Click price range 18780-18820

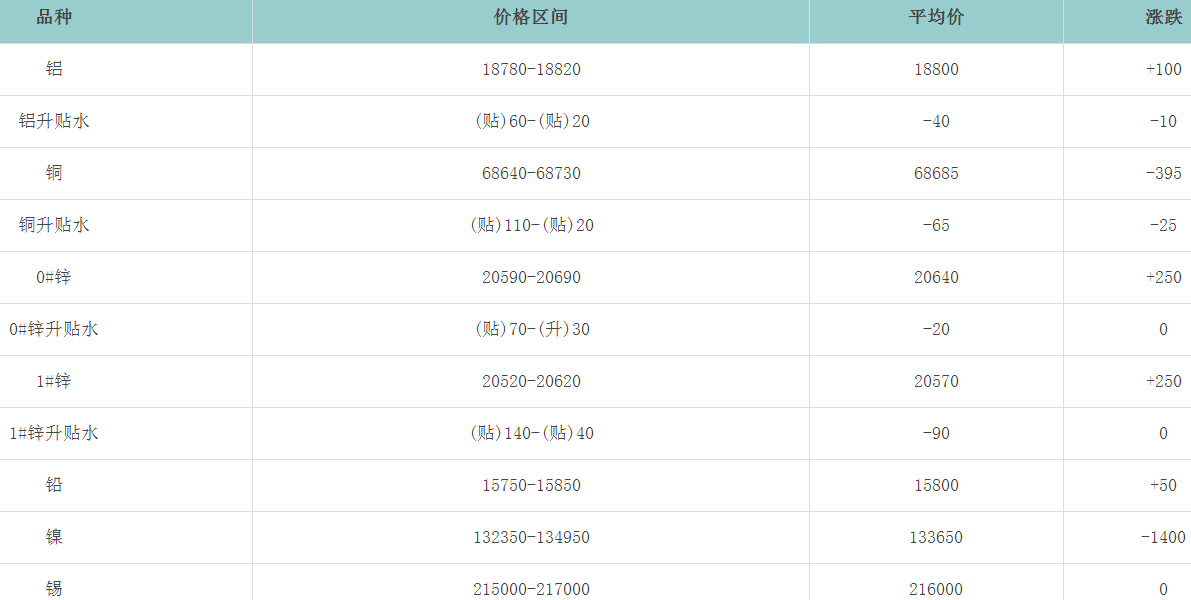(531, 69)
